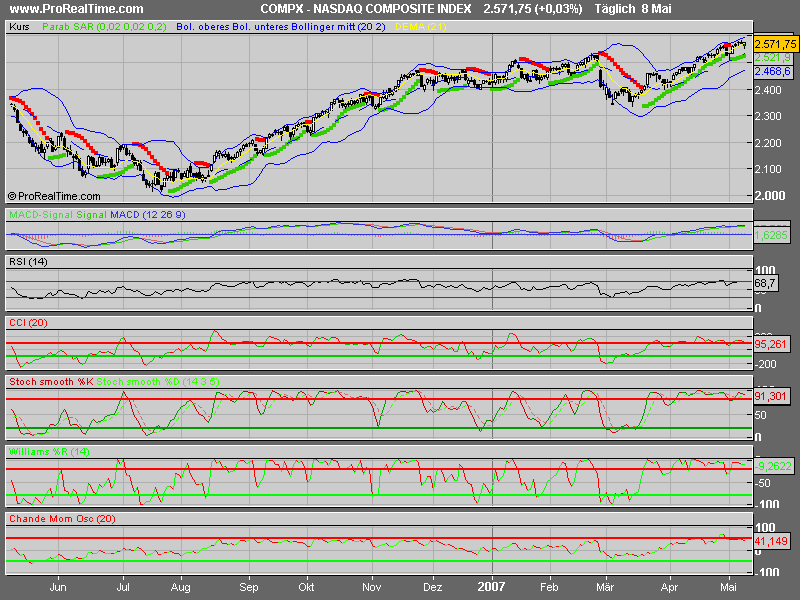Click the green 2.521,9 value tag

tap(772, 58)
